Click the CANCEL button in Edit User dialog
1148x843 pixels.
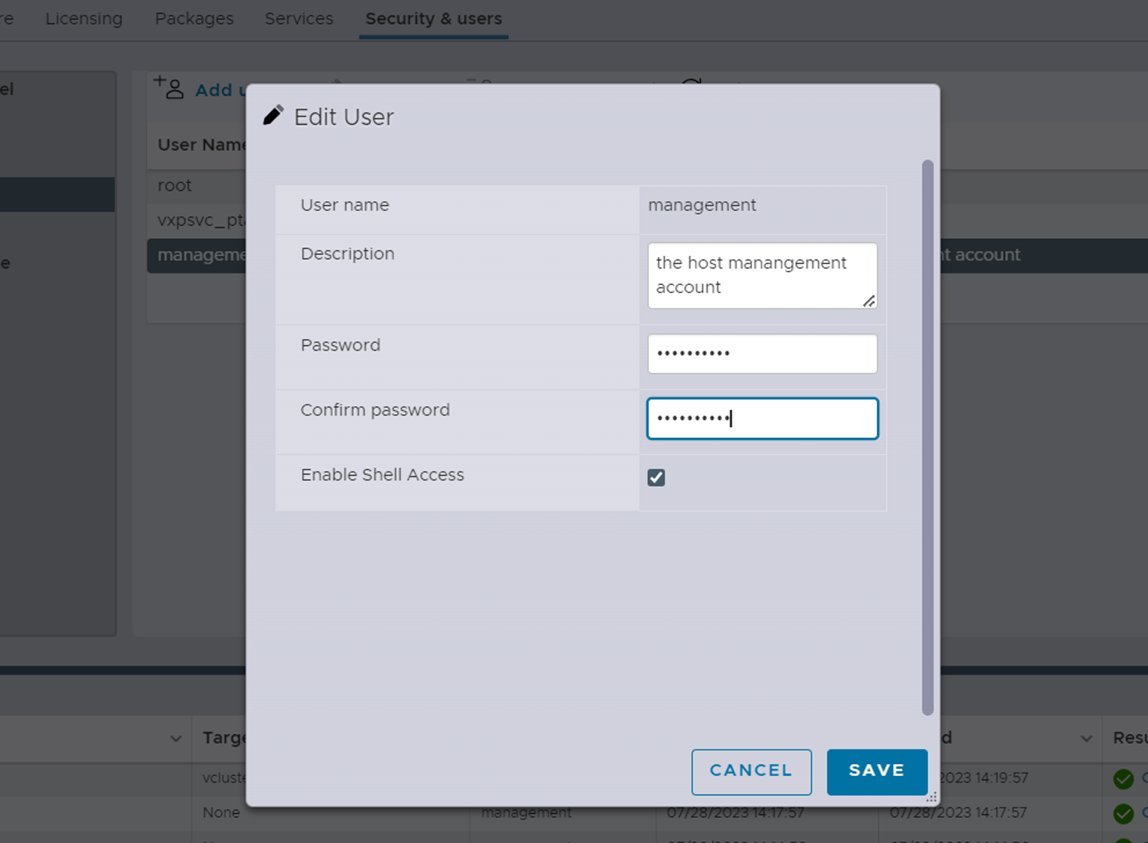point(751,771)
